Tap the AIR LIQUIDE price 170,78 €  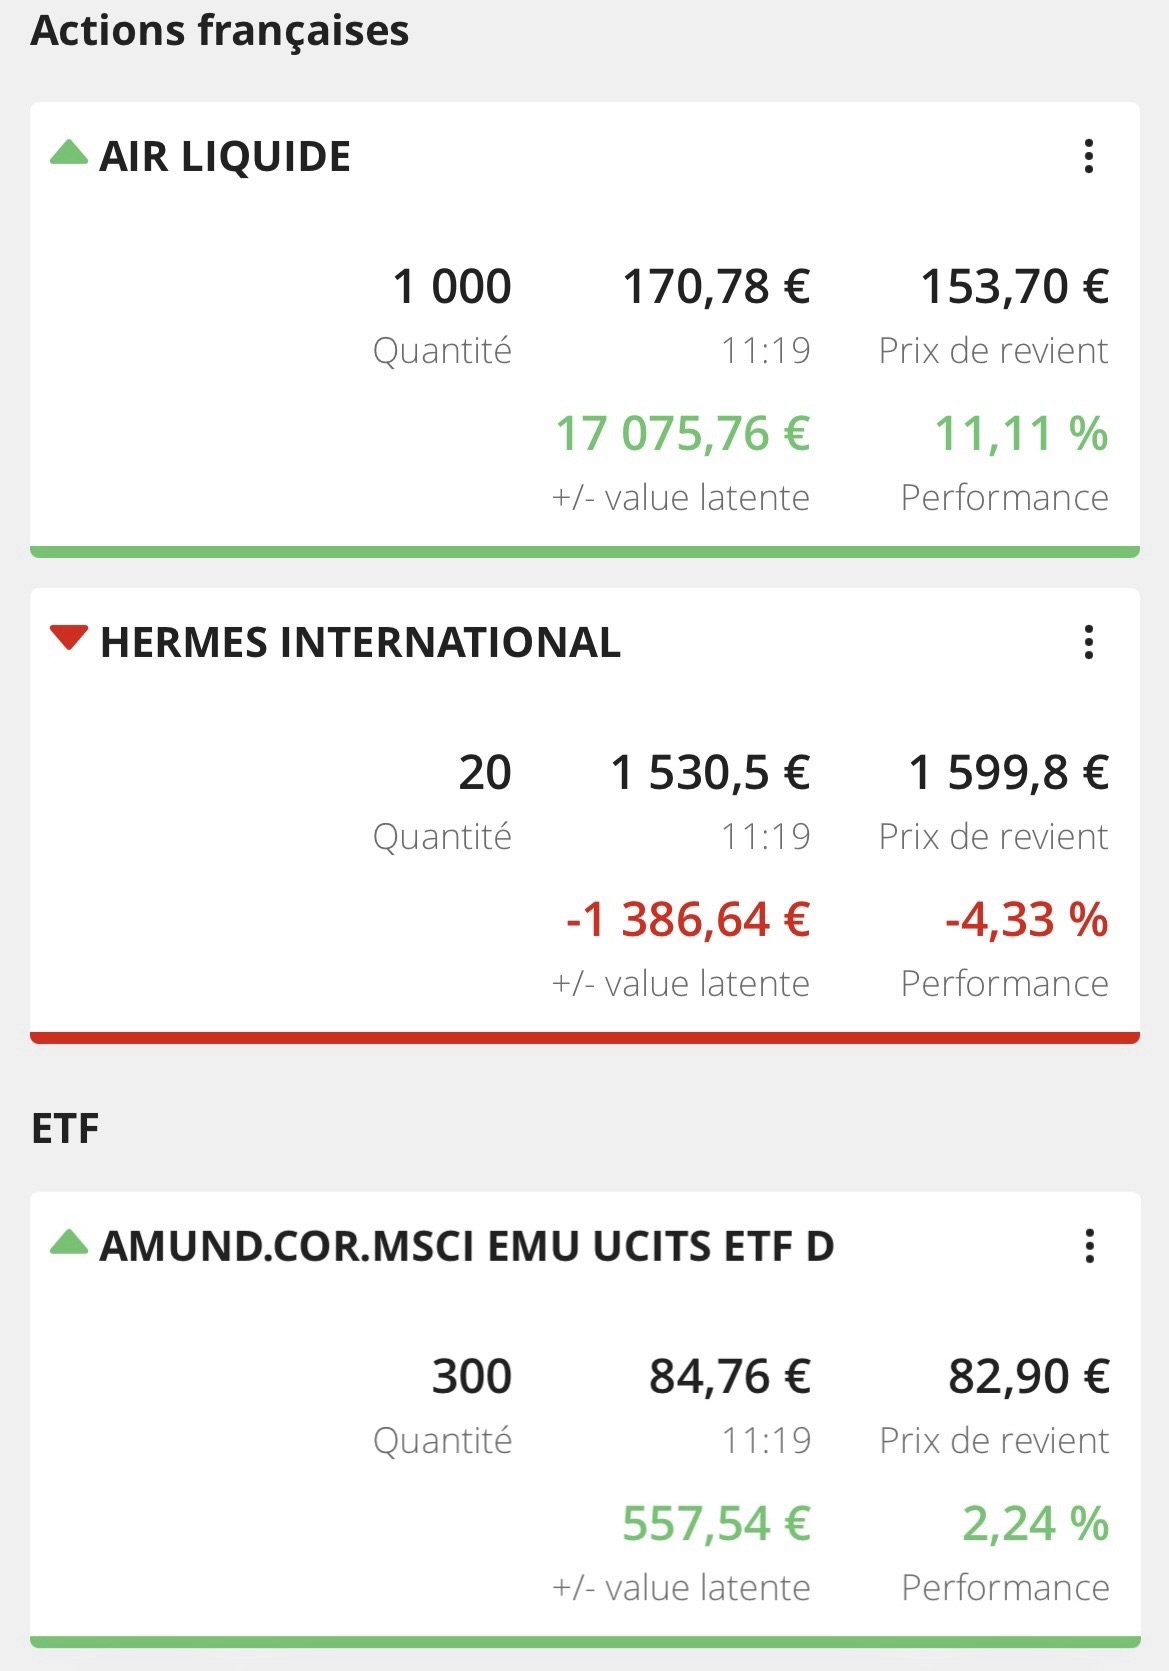click(716, 287)
